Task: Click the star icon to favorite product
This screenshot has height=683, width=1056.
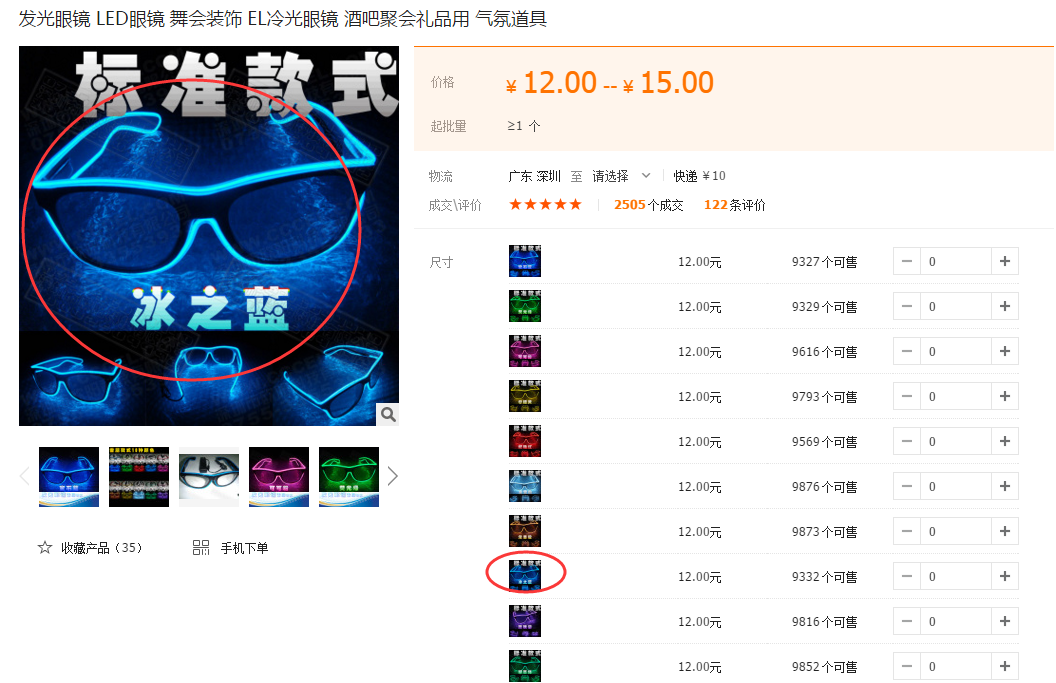Action: [x=45, y=548]
